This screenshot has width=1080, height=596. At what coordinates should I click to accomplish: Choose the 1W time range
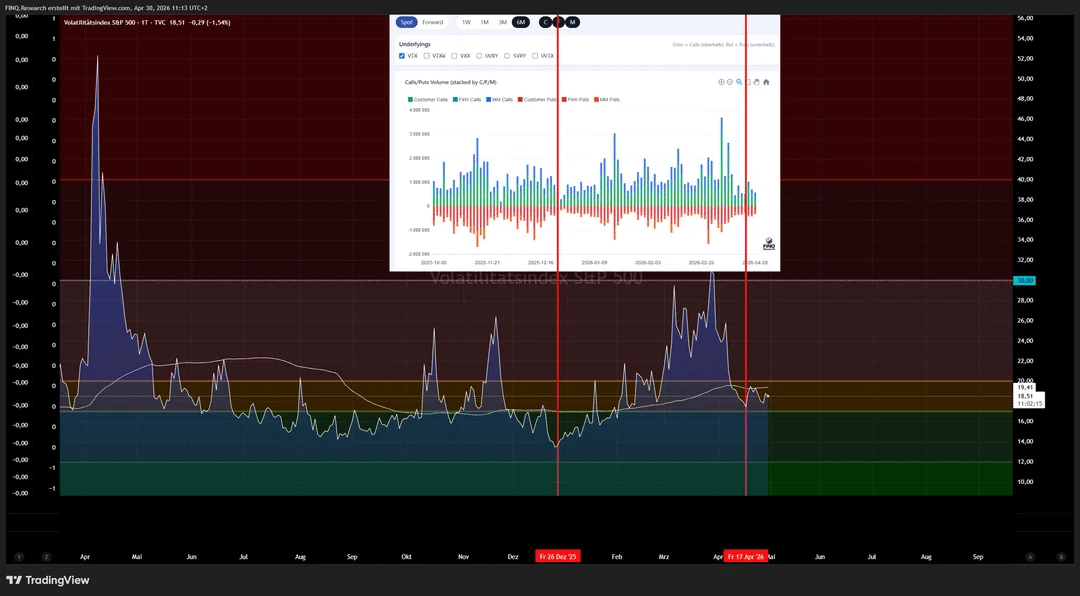click(466, 22)
